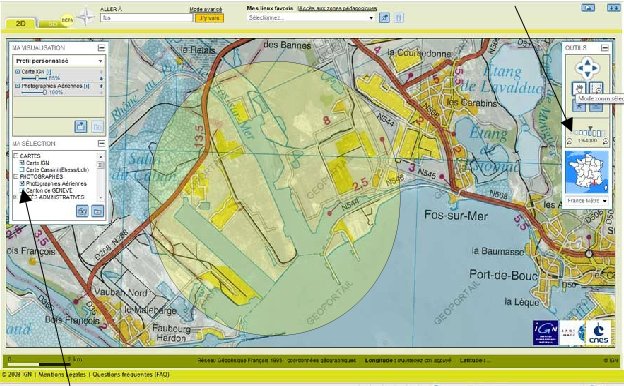Click the pin icon beside favorites dropdown
Viewport: 624px width, 386px height.
pos(384,18)
